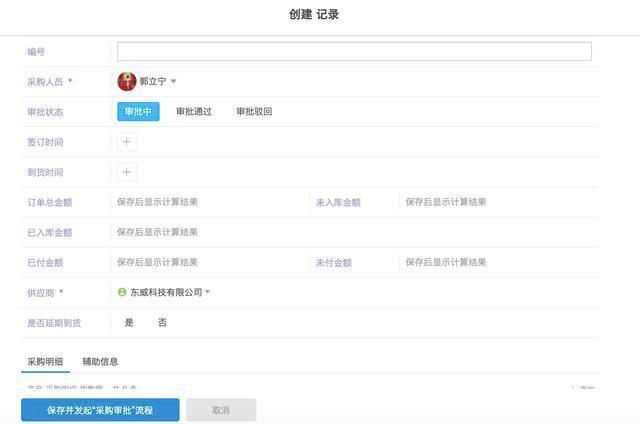Click the green supplier icon before 东威科技有限公司
This screenshot has width=640, height=424.
coord(122,292)
